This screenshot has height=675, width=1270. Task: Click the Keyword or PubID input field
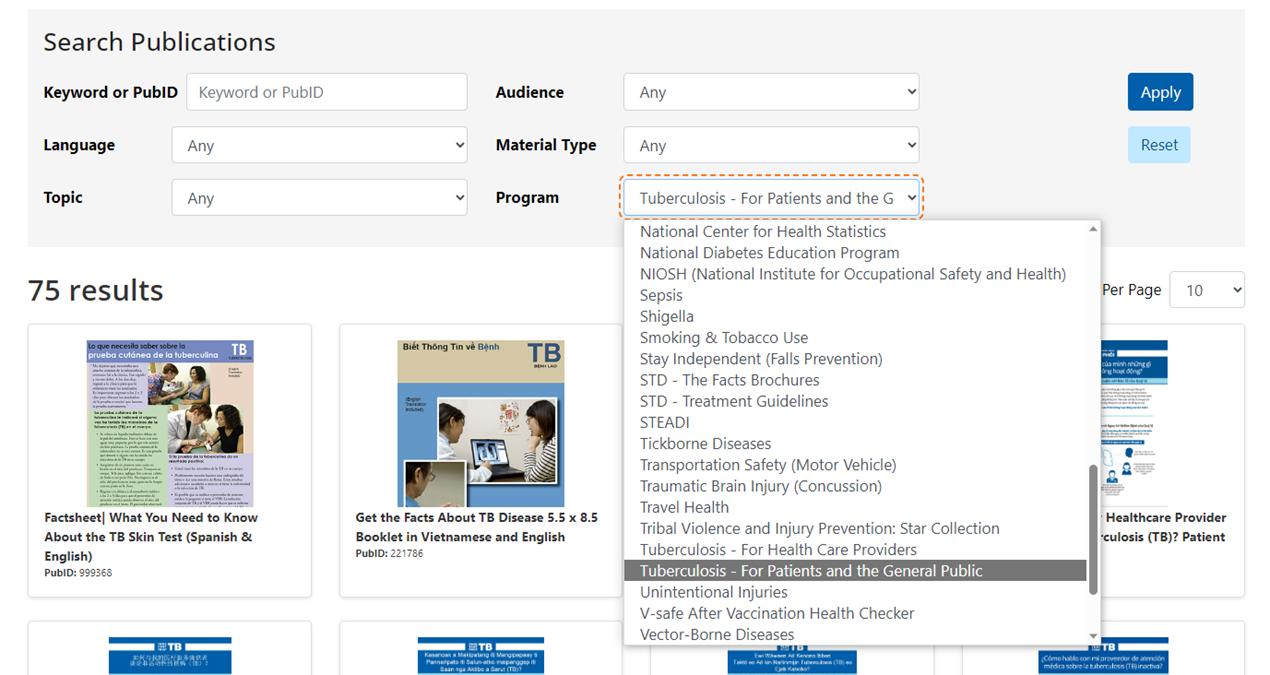tap(326, 92)
